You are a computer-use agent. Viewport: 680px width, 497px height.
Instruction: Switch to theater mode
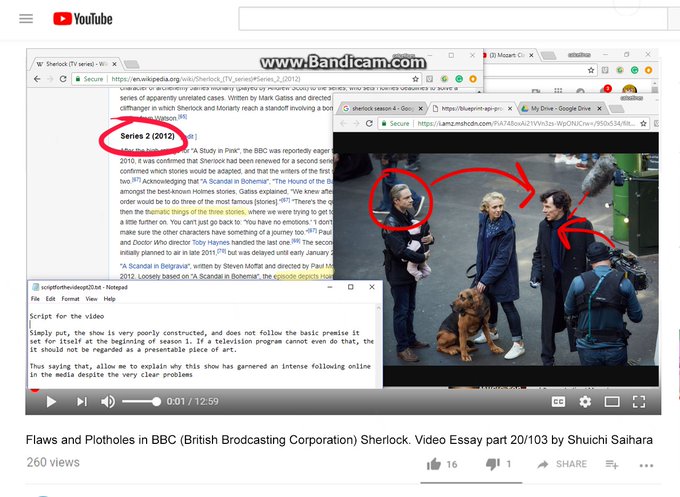(612, 402)
